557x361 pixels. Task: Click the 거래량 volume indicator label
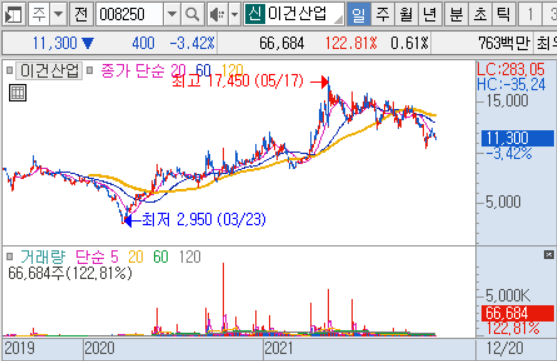[x=43, y=257]
